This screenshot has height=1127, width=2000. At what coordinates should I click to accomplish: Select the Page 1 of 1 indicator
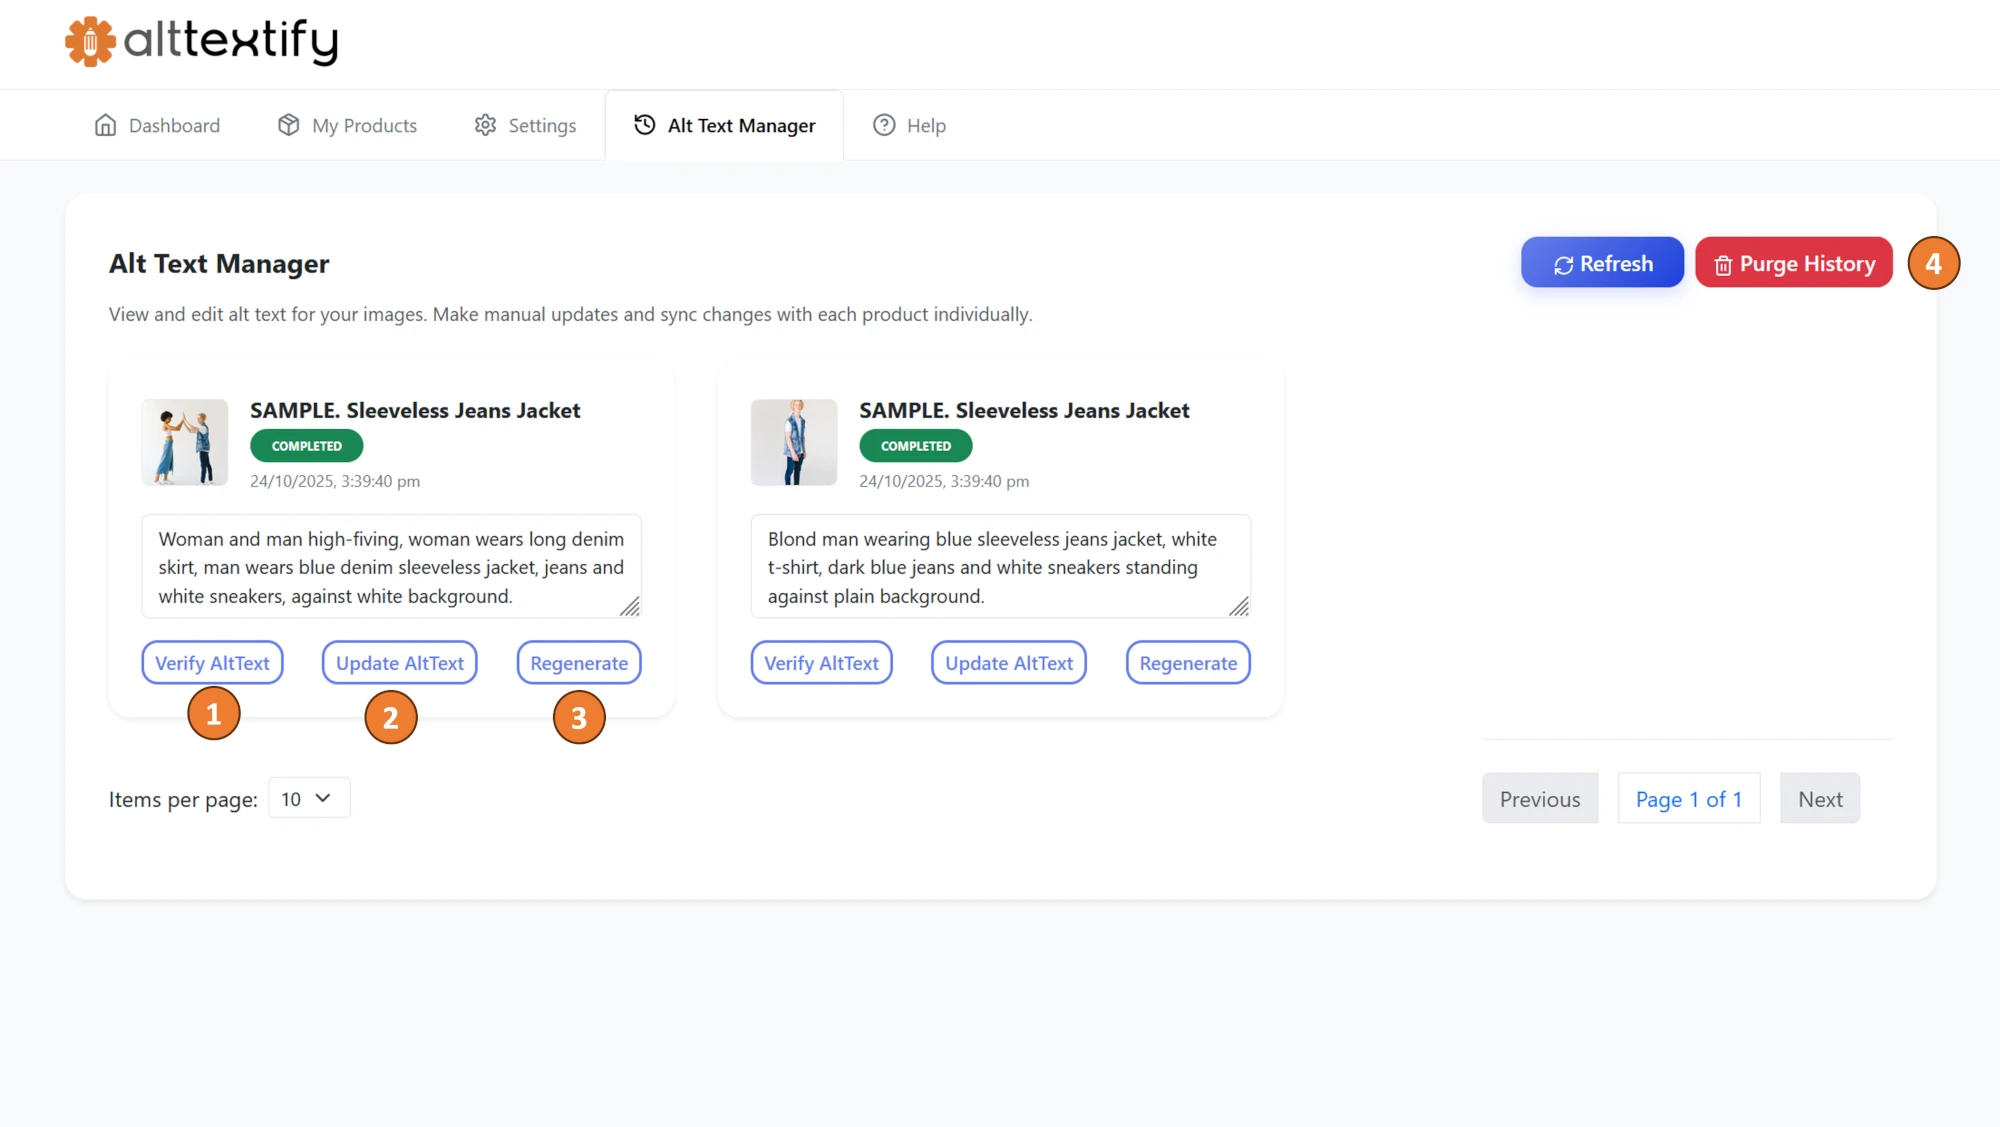(x=1688, y=798)
